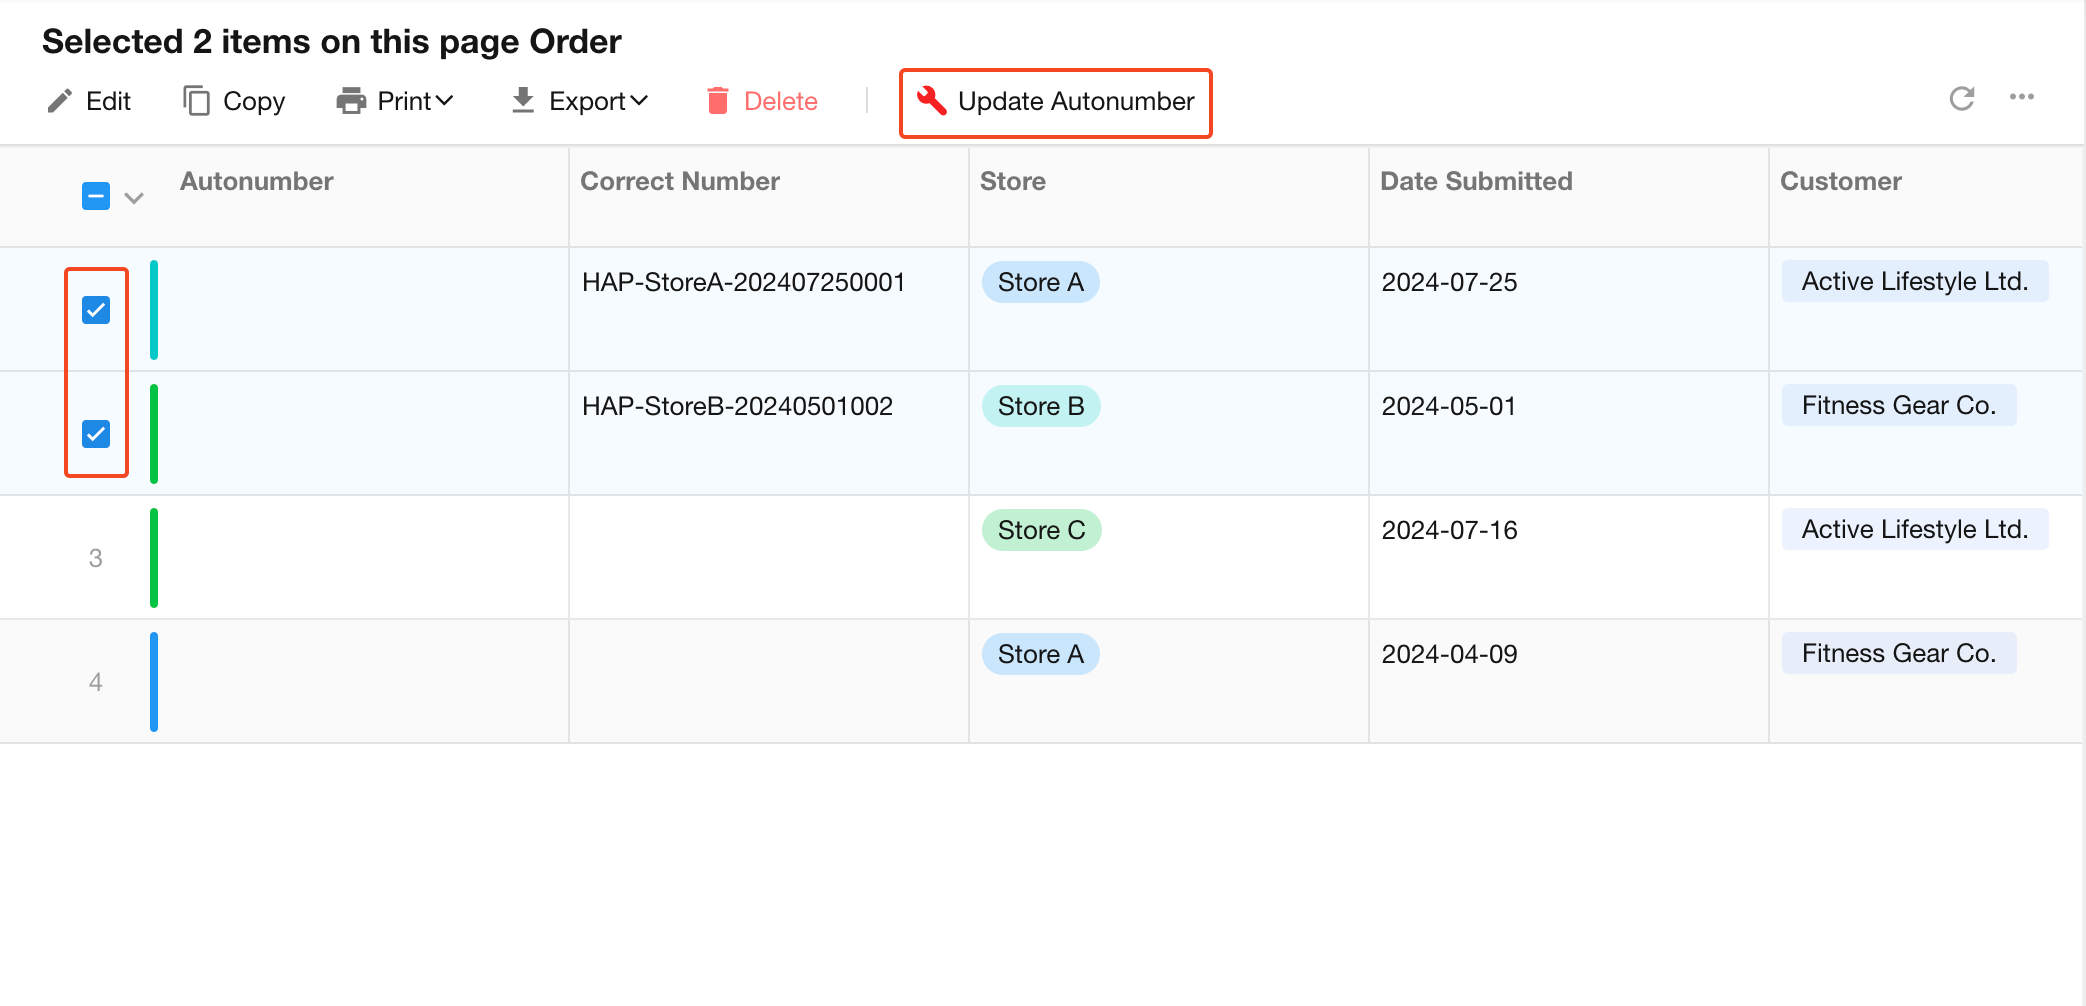
Task: Click the red trash Delete icon
Action: click(x=717, y=101)
